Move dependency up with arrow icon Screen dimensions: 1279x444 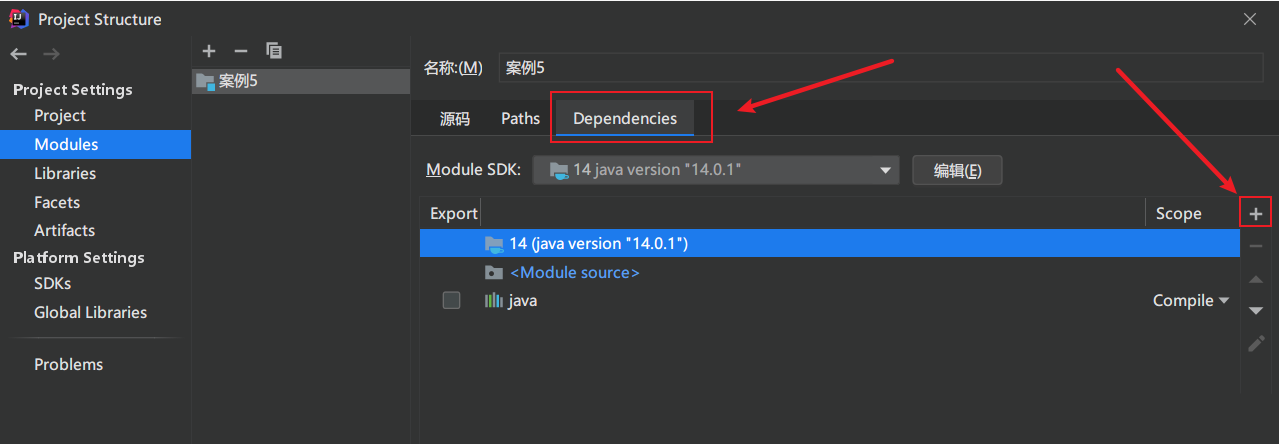tap(1256, 278)
